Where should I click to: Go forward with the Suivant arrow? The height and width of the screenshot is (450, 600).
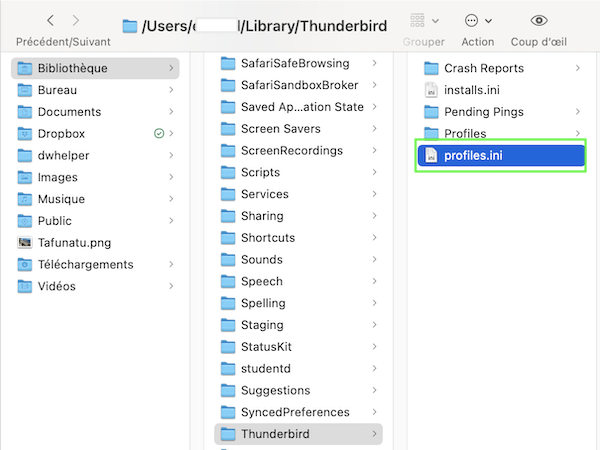pyautogui.click(x=76, y=20)
